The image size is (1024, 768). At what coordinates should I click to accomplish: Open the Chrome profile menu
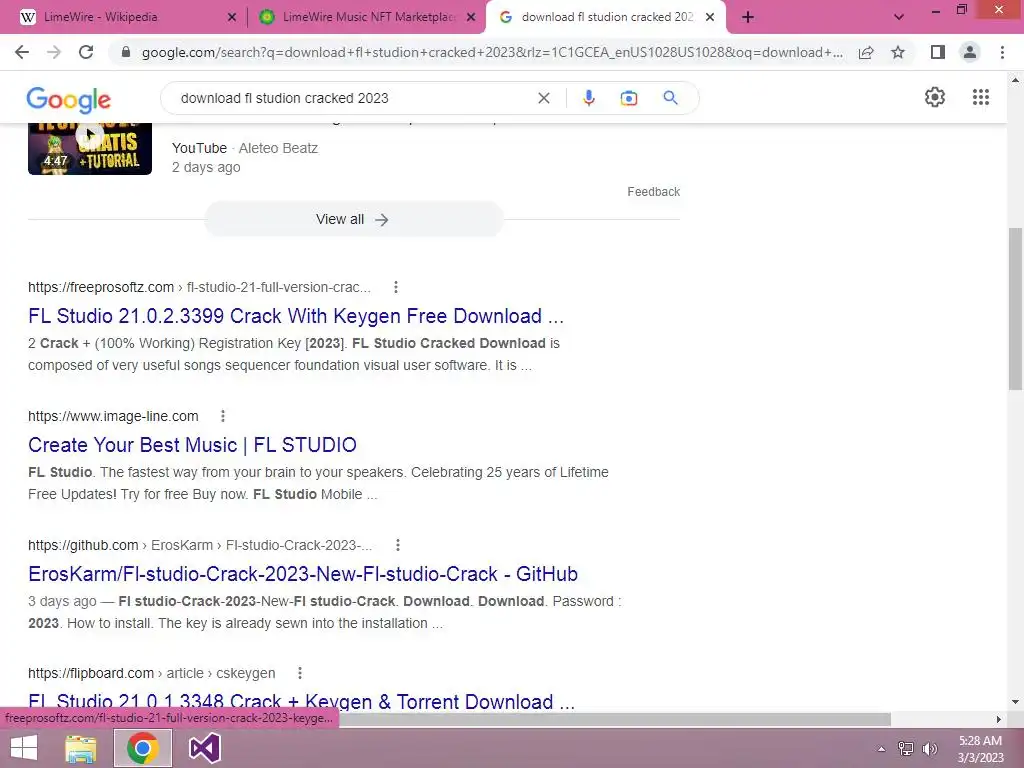click(970, 52)
